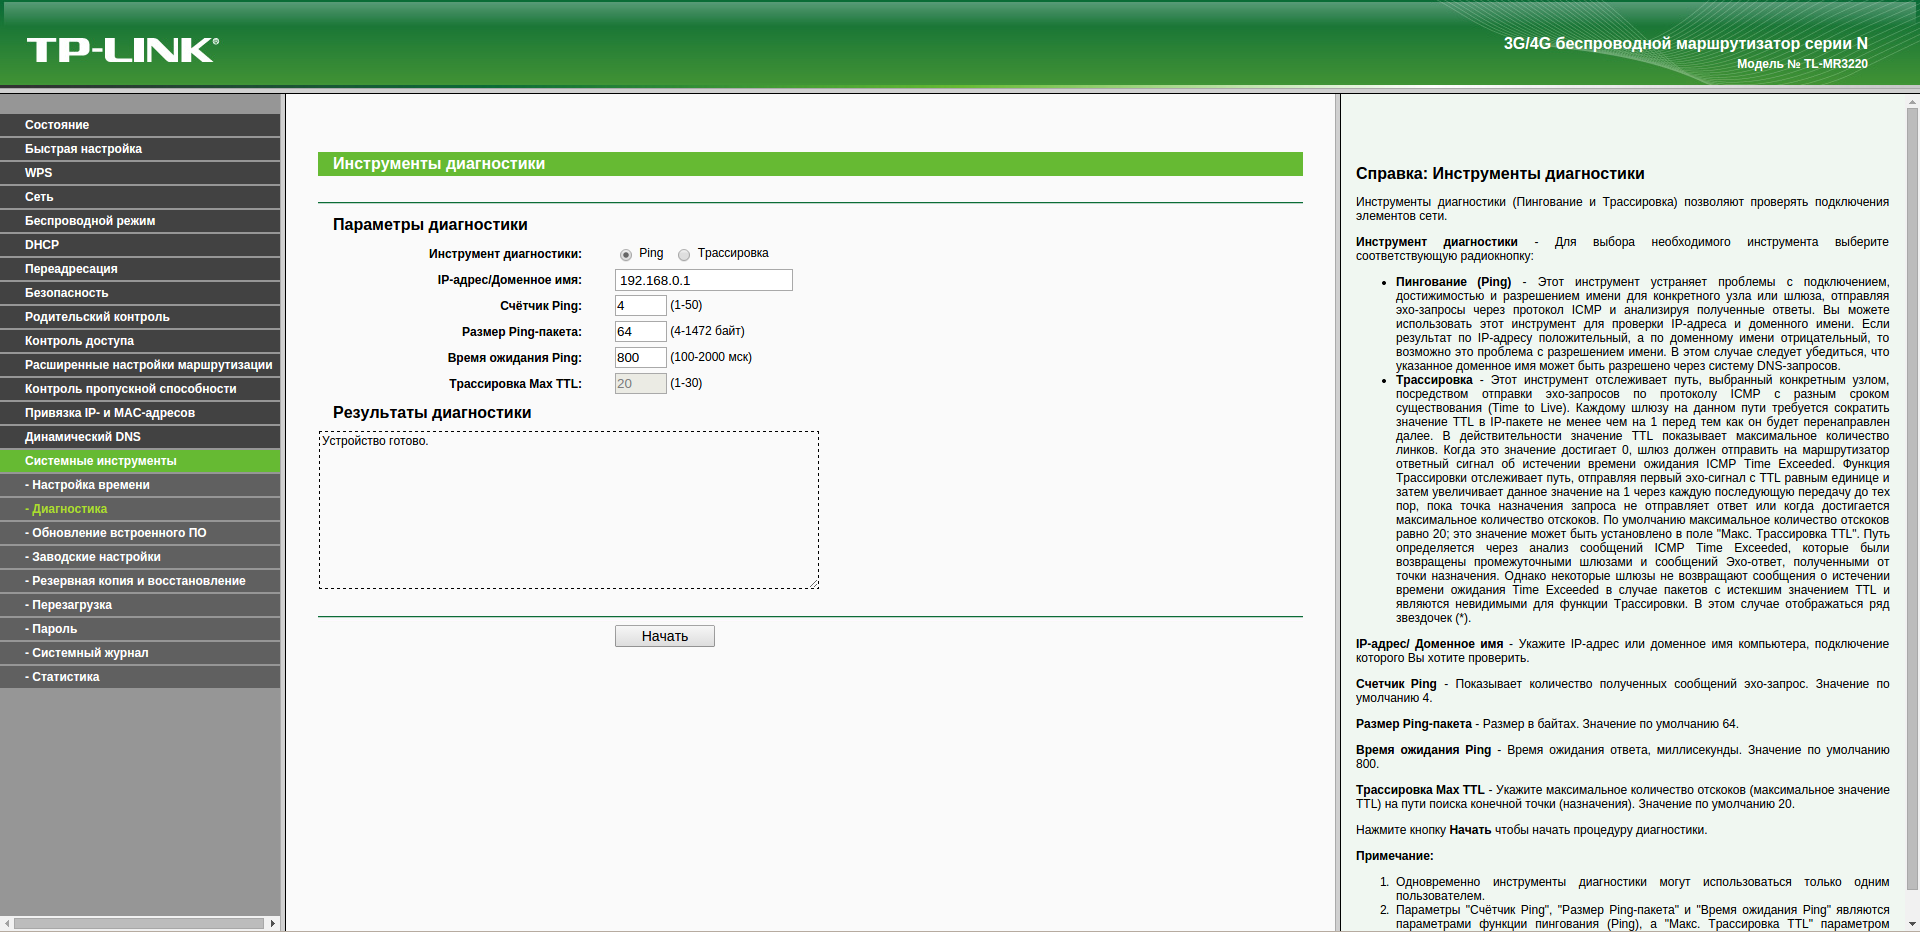Open the Системный журнал page
This screenshot has height=932, width=1920.
pyautogui.click(x=89, y=653)
